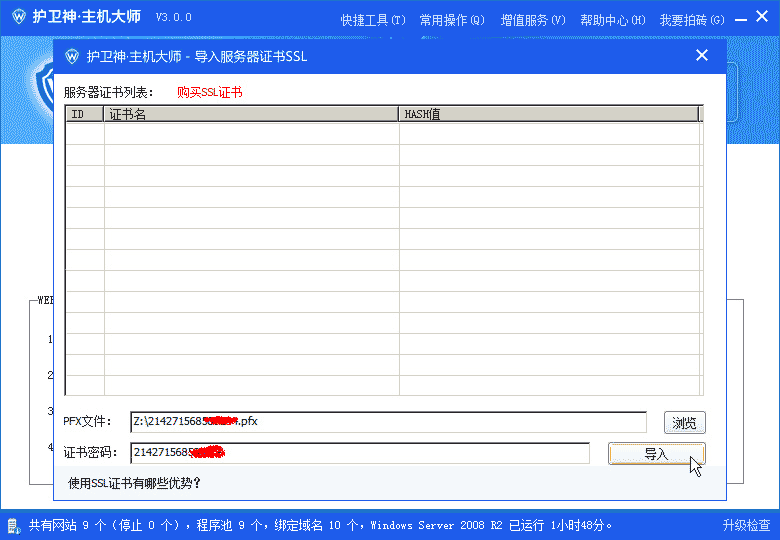Open the 帮助中心(H) menu

613,20
